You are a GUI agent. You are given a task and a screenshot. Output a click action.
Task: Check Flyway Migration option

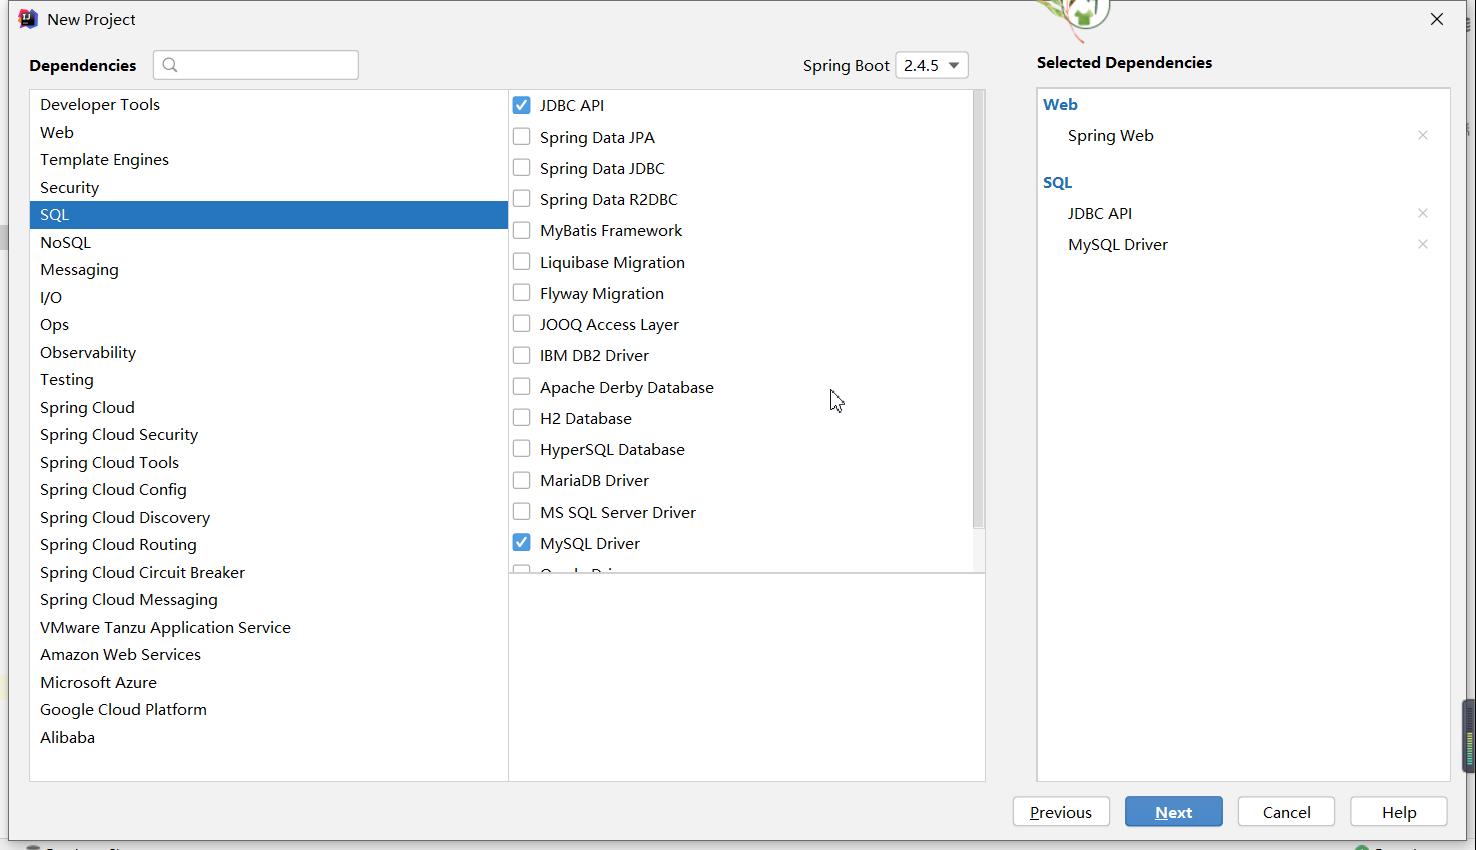point(521,292)
